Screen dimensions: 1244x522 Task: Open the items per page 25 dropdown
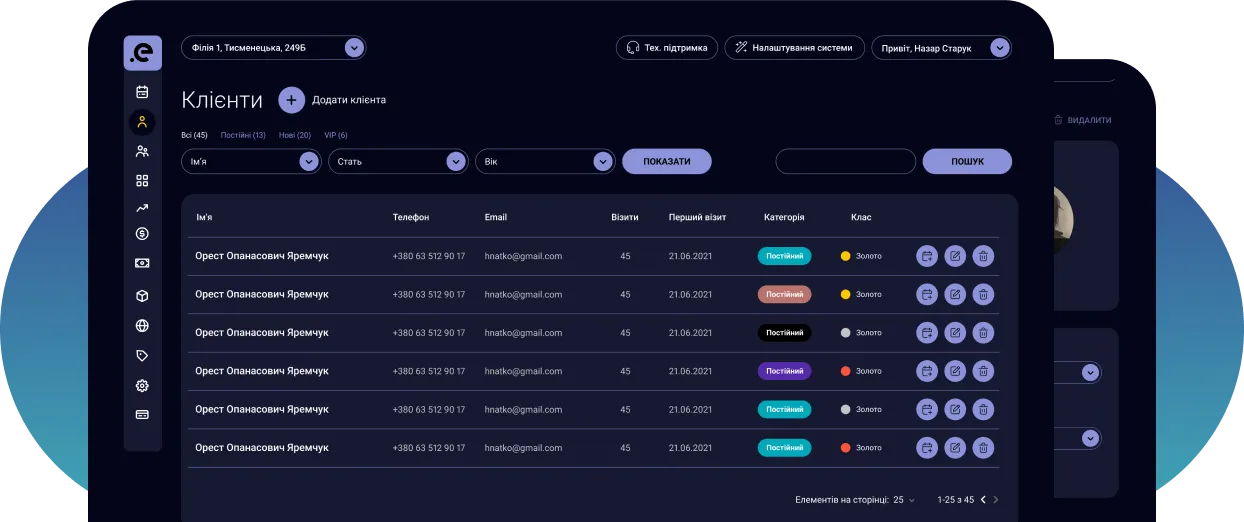(x=904, y=499)
